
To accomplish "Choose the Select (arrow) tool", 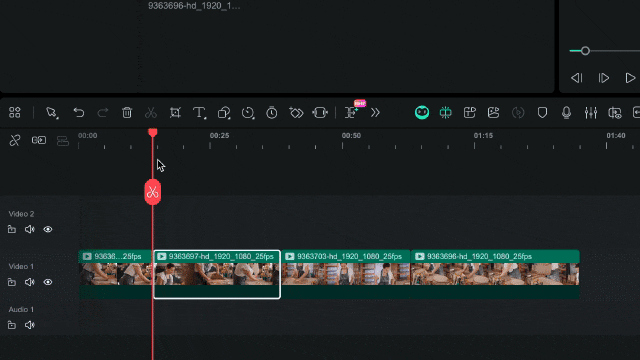I will (52, 112).
